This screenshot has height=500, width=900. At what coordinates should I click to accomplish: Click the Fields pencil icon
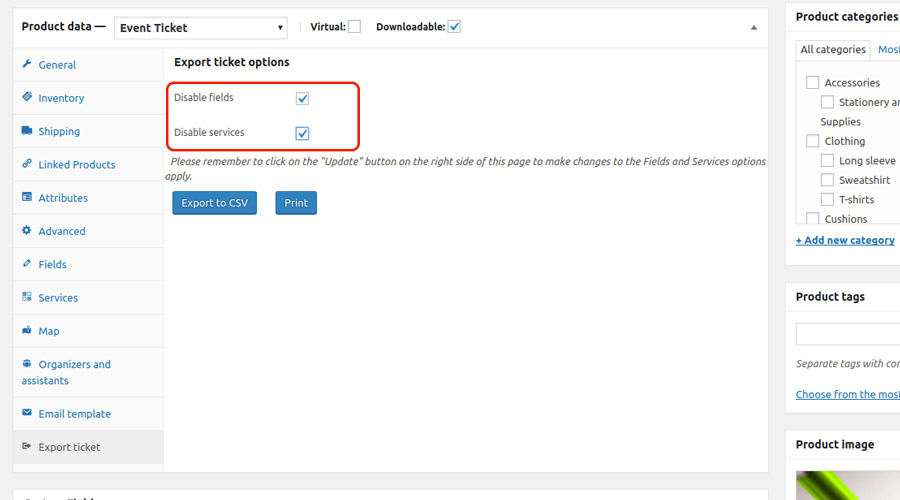coord(27,263)
